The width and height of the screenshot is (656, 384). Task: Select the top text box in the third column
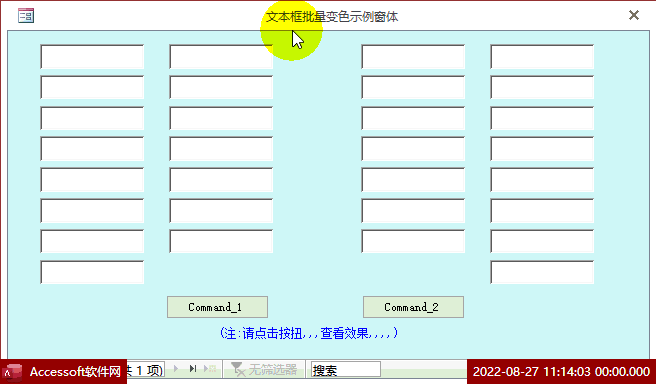tap(413, 56)
